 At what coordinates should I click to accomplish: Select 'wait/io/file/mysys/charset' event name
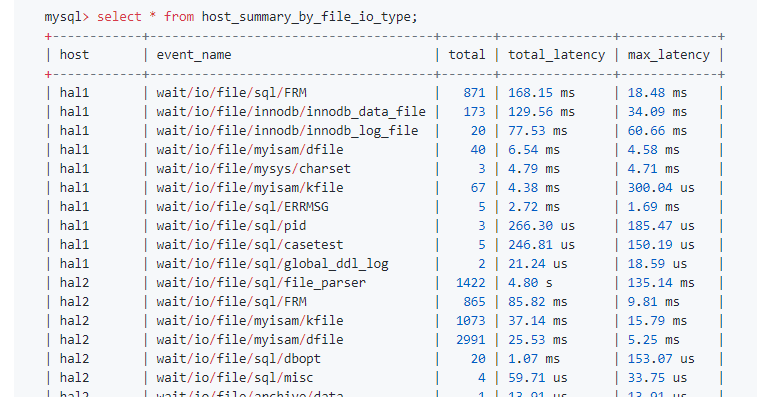click(x=253, y=169)
